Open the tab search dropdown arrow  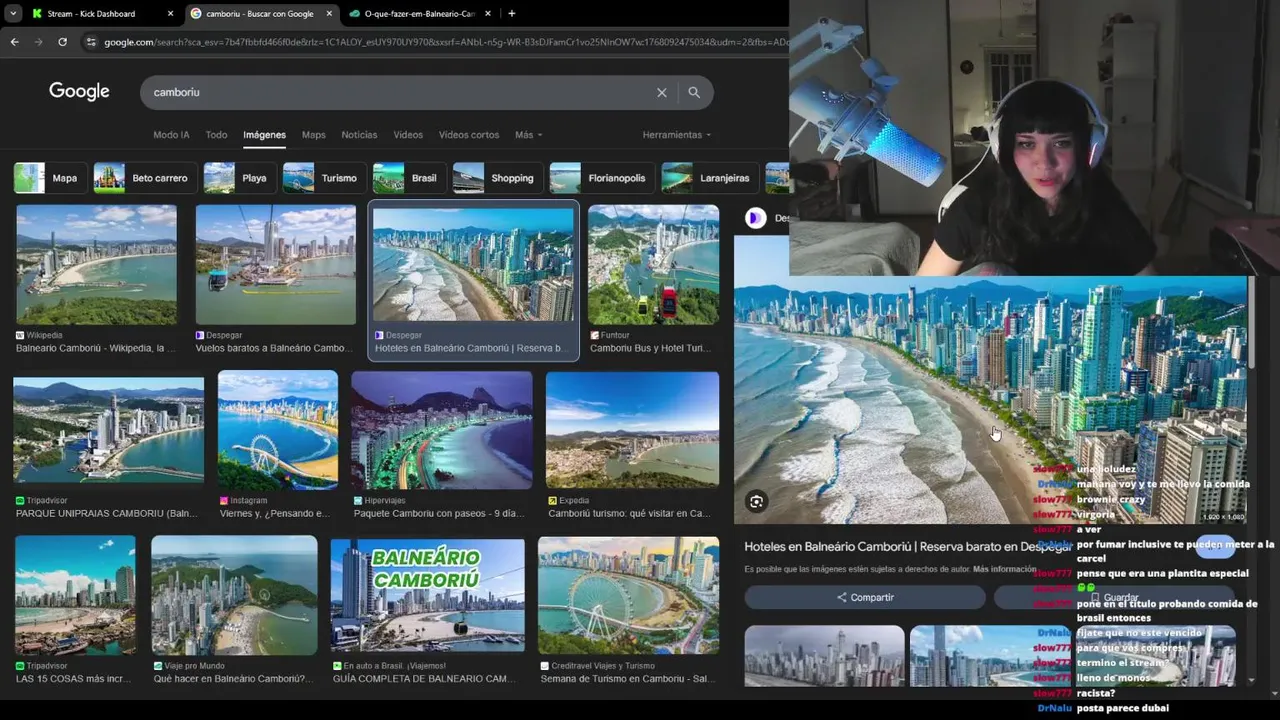(13, 14)
